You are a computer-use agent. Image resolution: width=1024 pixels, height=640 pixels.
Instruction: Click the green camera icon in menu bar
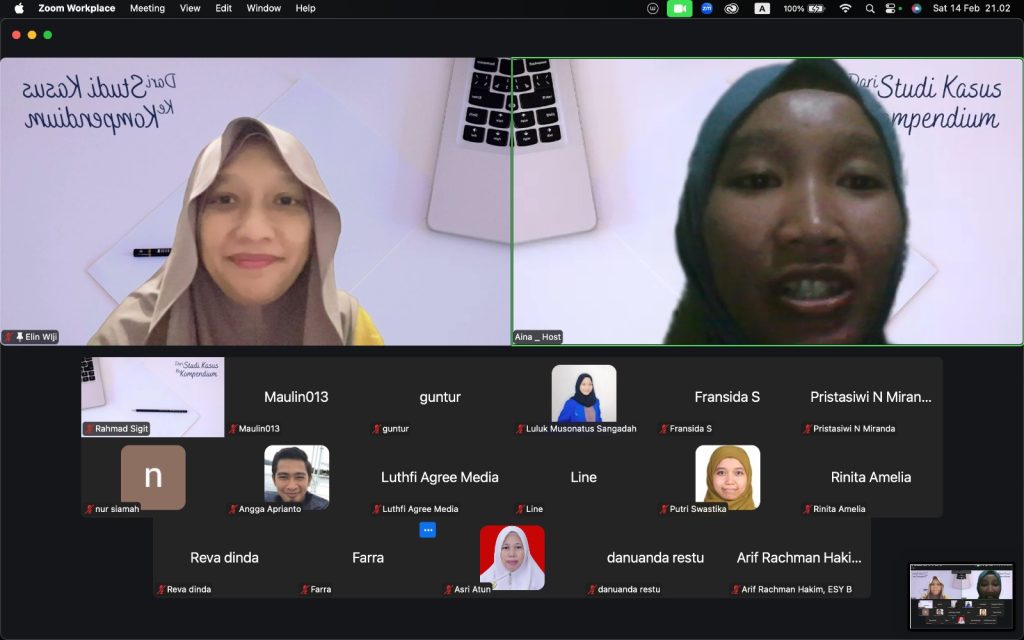click(x=679, y=8)
